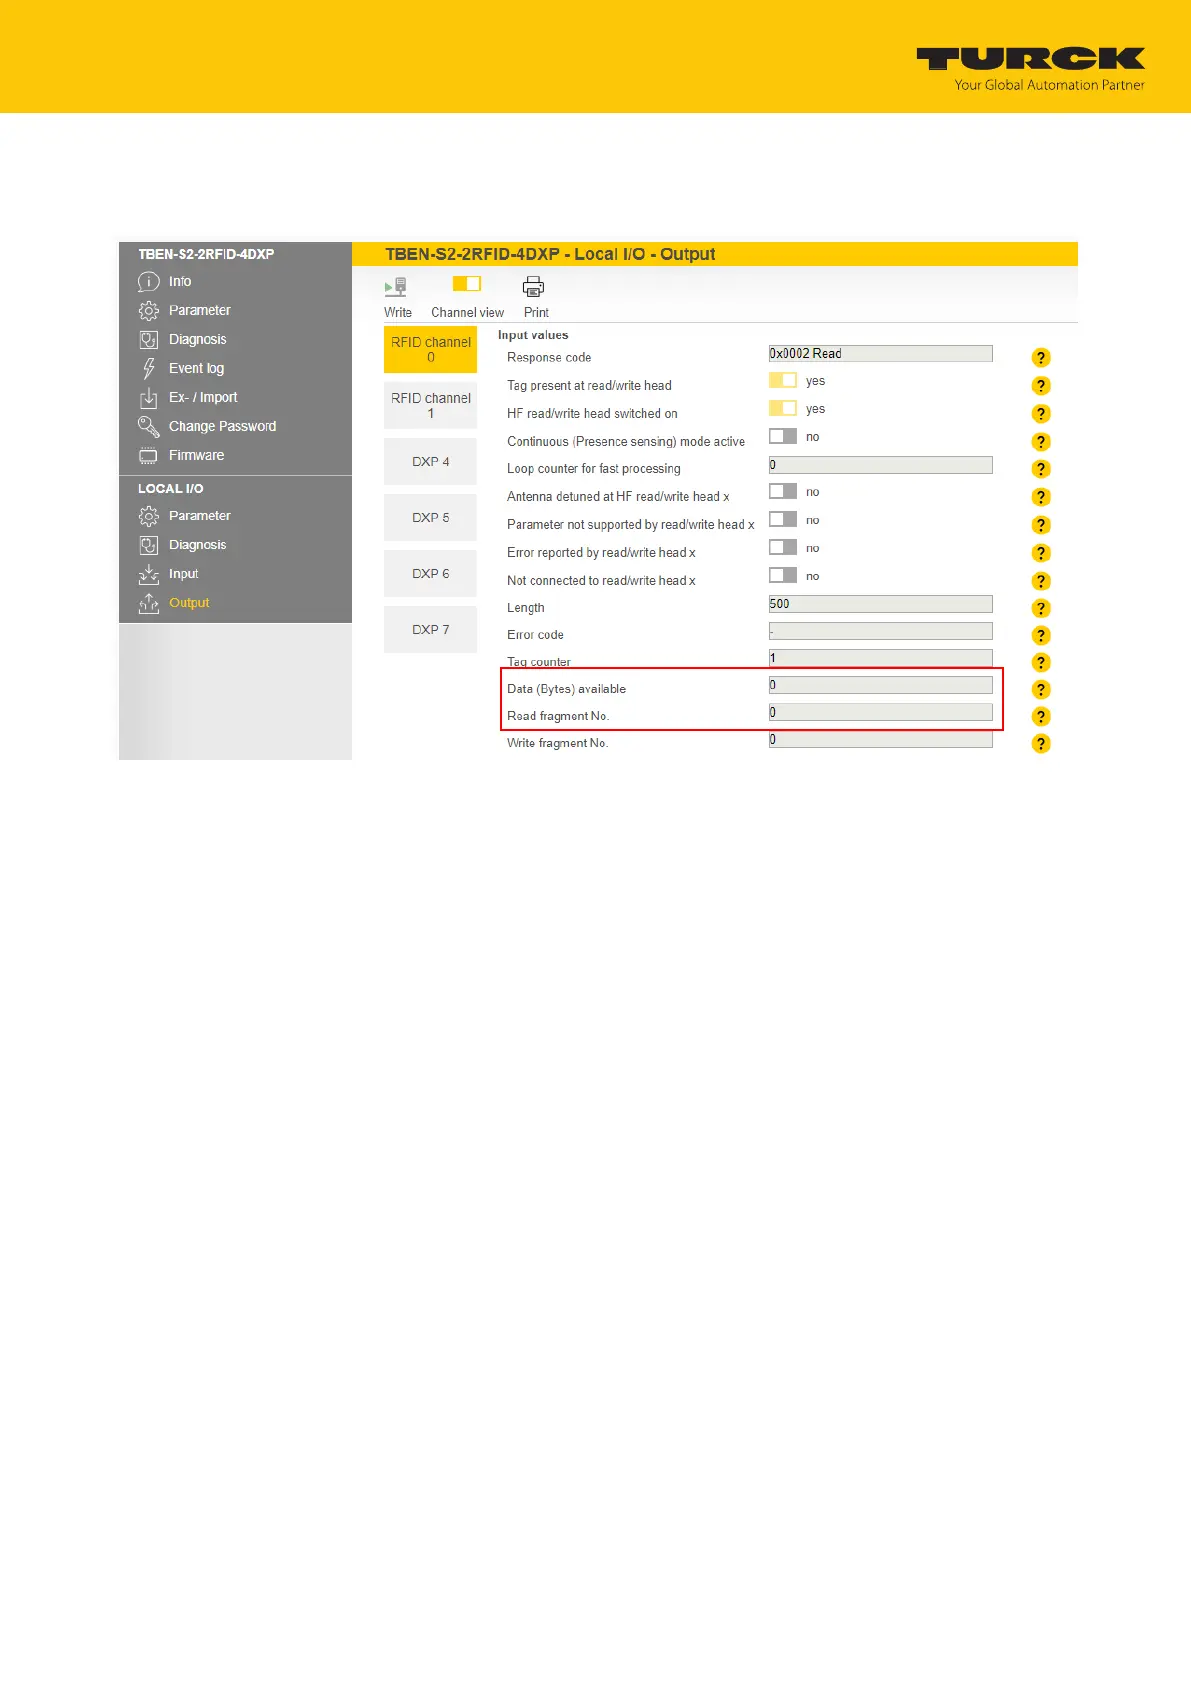The width and height of the screenshot is (1191, 1684).
Task: Toggle Continuous (Presence sensing) mode active switch
Action: point(783,436)
